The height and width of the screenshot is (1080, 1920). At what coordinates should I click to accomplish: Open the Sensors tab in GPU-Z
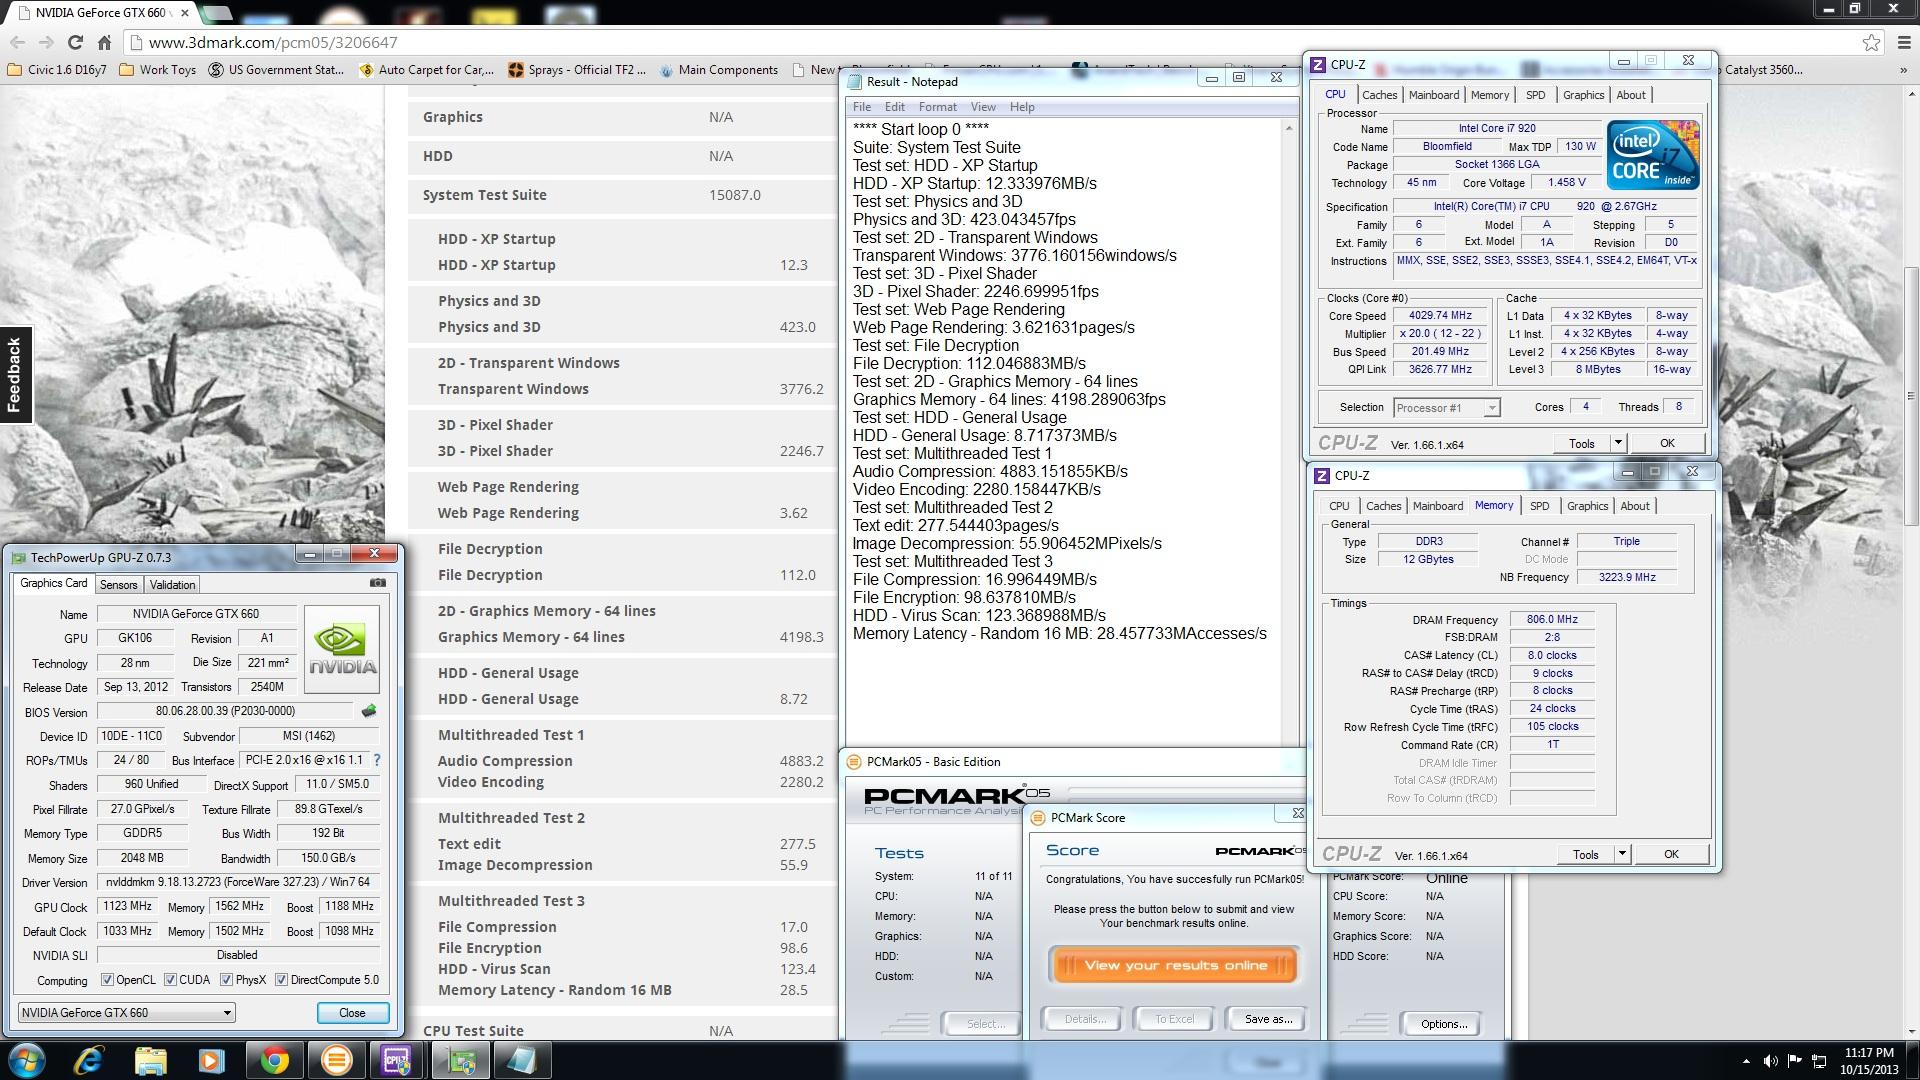coord(118,585)
